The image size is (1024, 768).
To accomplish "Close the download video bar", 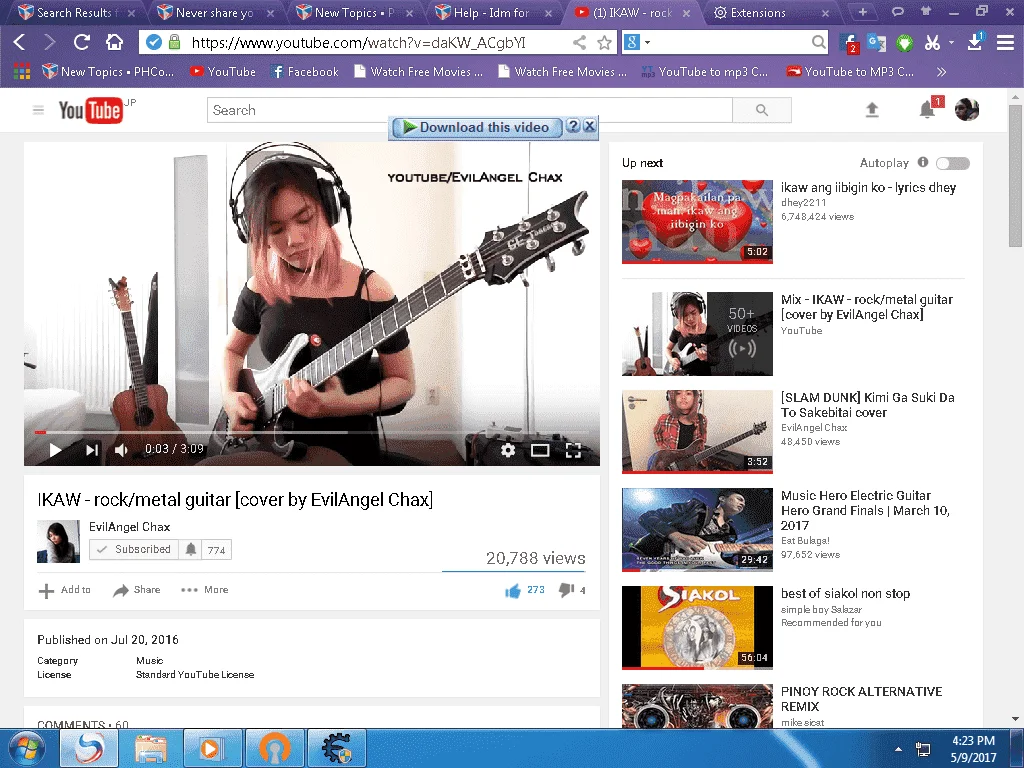I will (589, 126).
